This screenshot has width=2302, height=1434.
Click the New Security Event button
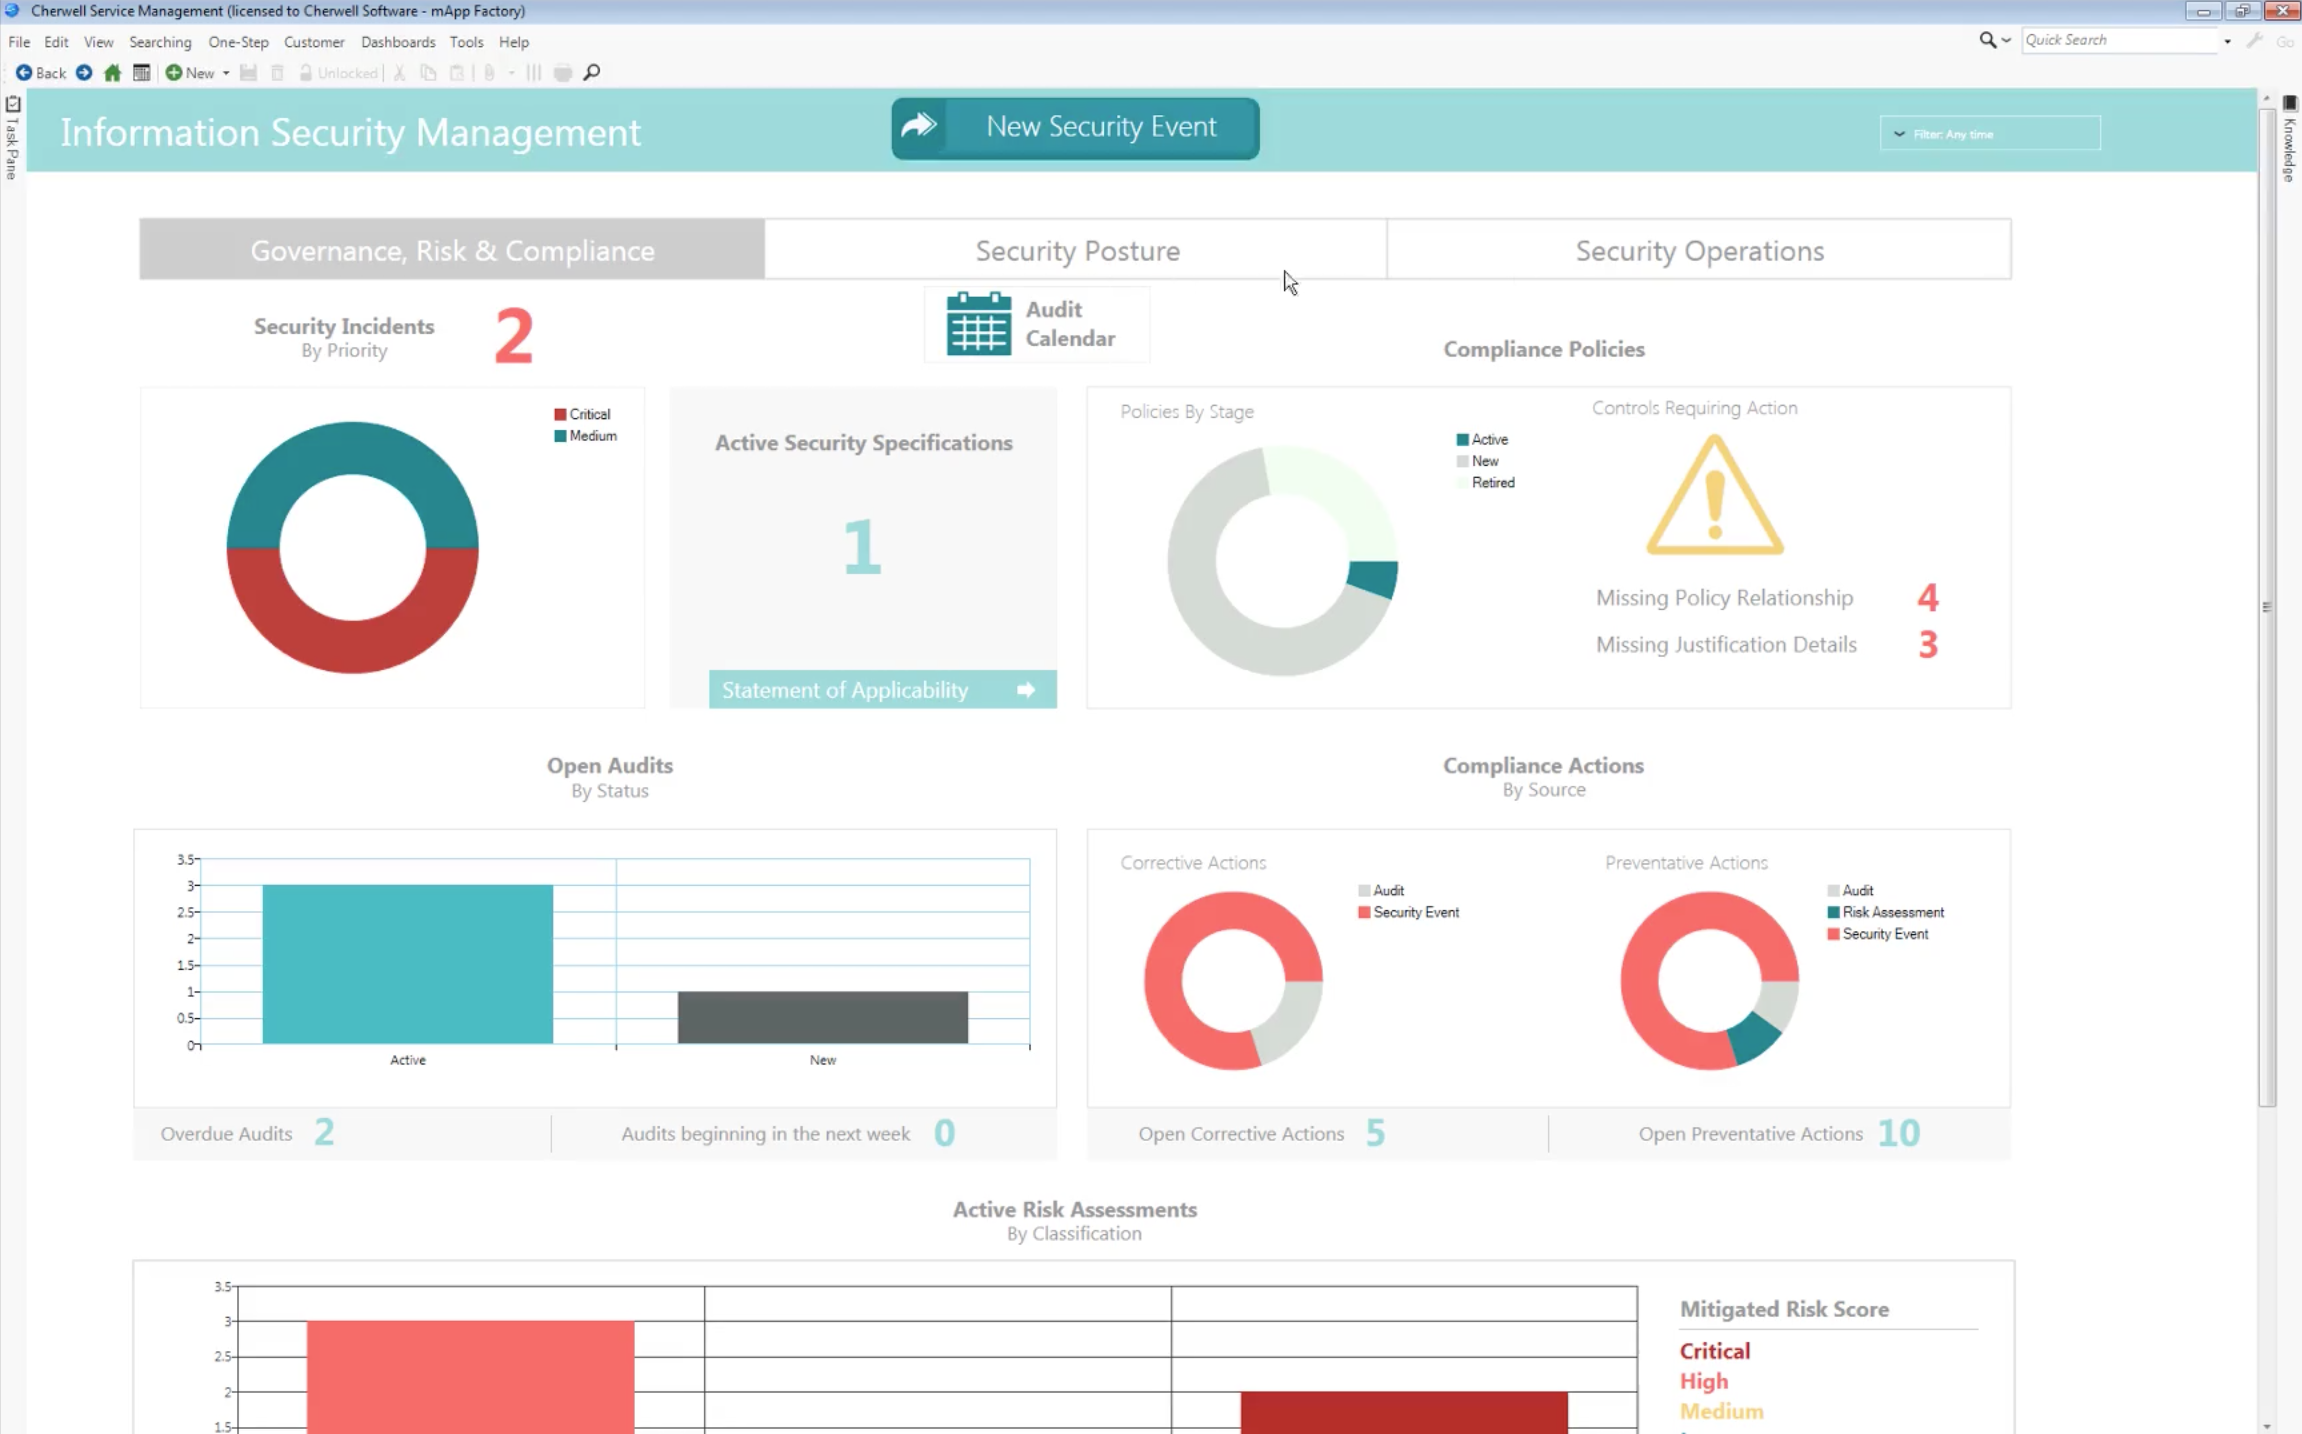[x=1075, y=128]
